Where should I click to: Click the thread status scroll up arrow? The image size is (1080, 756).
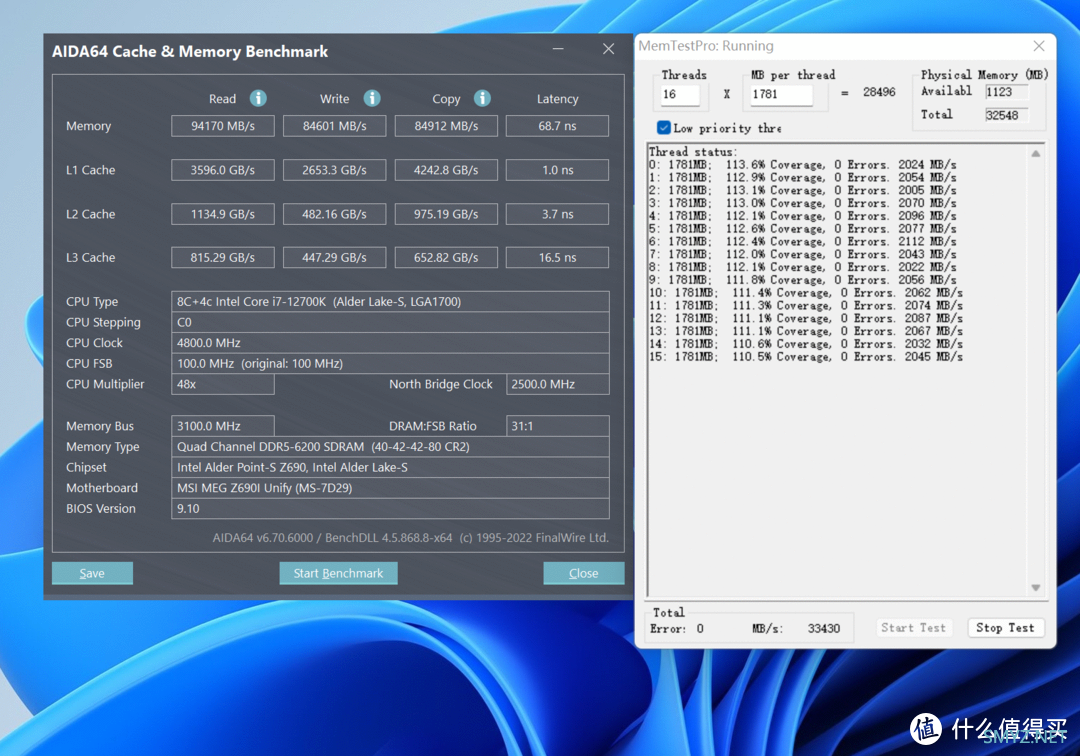1036,154
